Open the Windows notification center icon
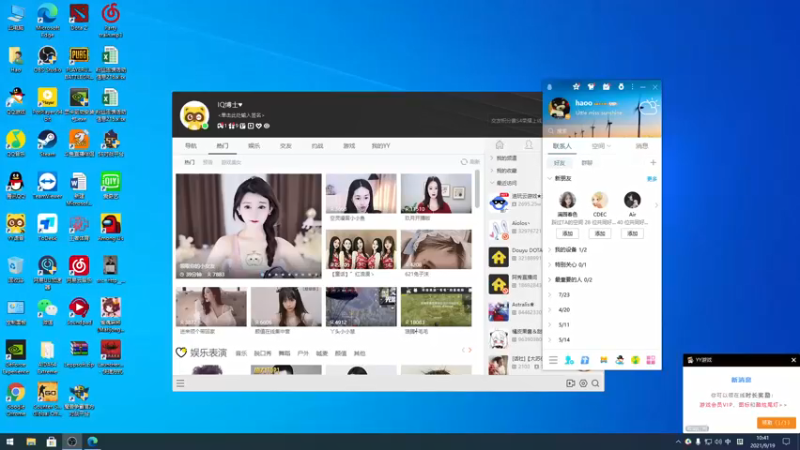This screenshot has height=450, width=800. point(786,442)
